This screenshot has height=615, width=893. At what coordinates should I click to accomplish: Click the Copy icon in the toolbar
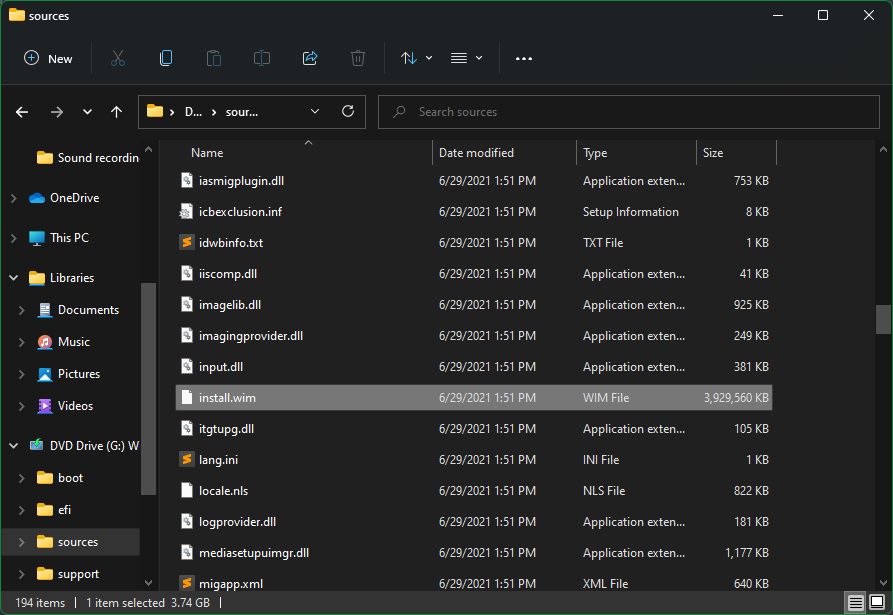[x=166, y=59]
